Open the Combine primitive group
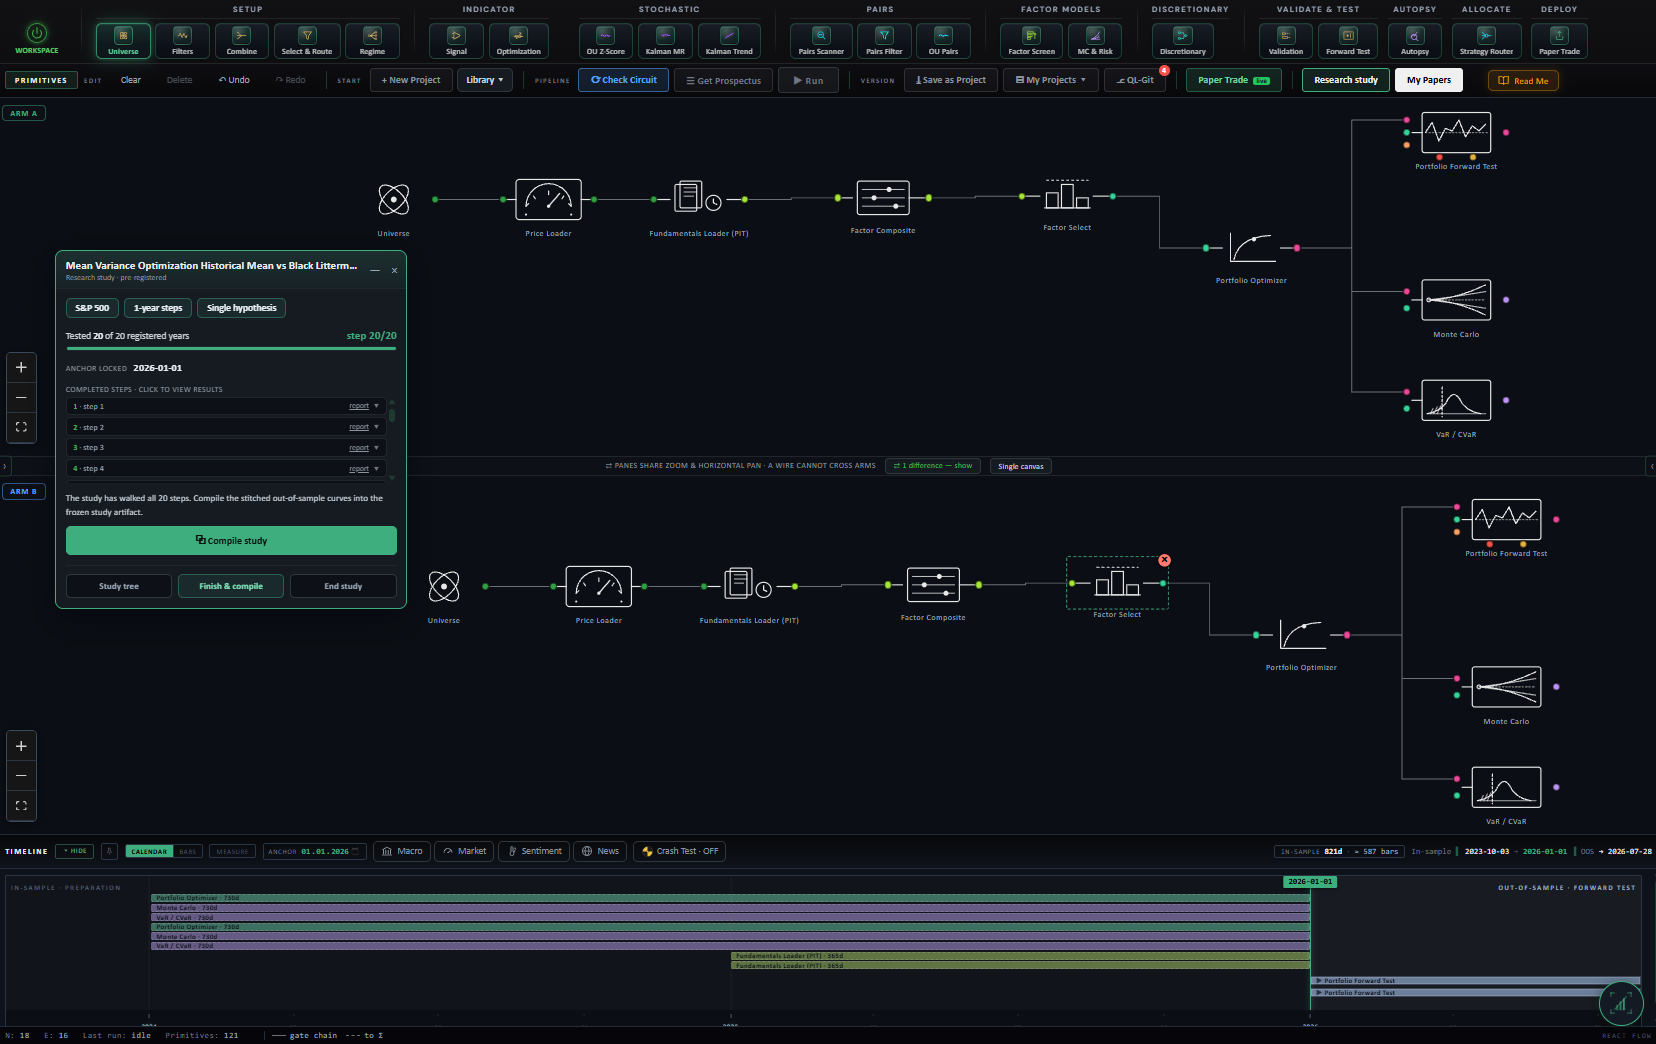The height and width of the screenshot is (1044, 1656). point(241,41)
